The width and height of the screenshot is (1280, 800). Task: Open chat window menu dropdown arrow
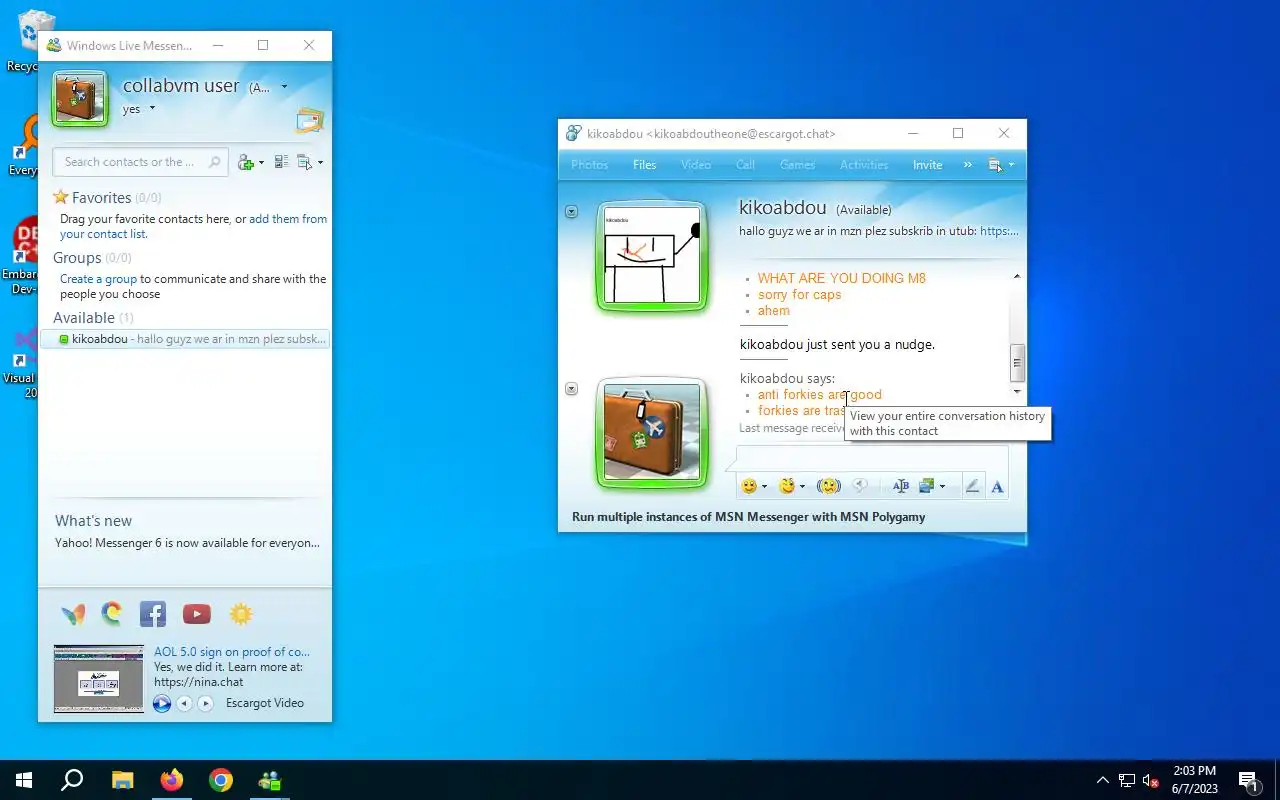tap(1011, 165)
